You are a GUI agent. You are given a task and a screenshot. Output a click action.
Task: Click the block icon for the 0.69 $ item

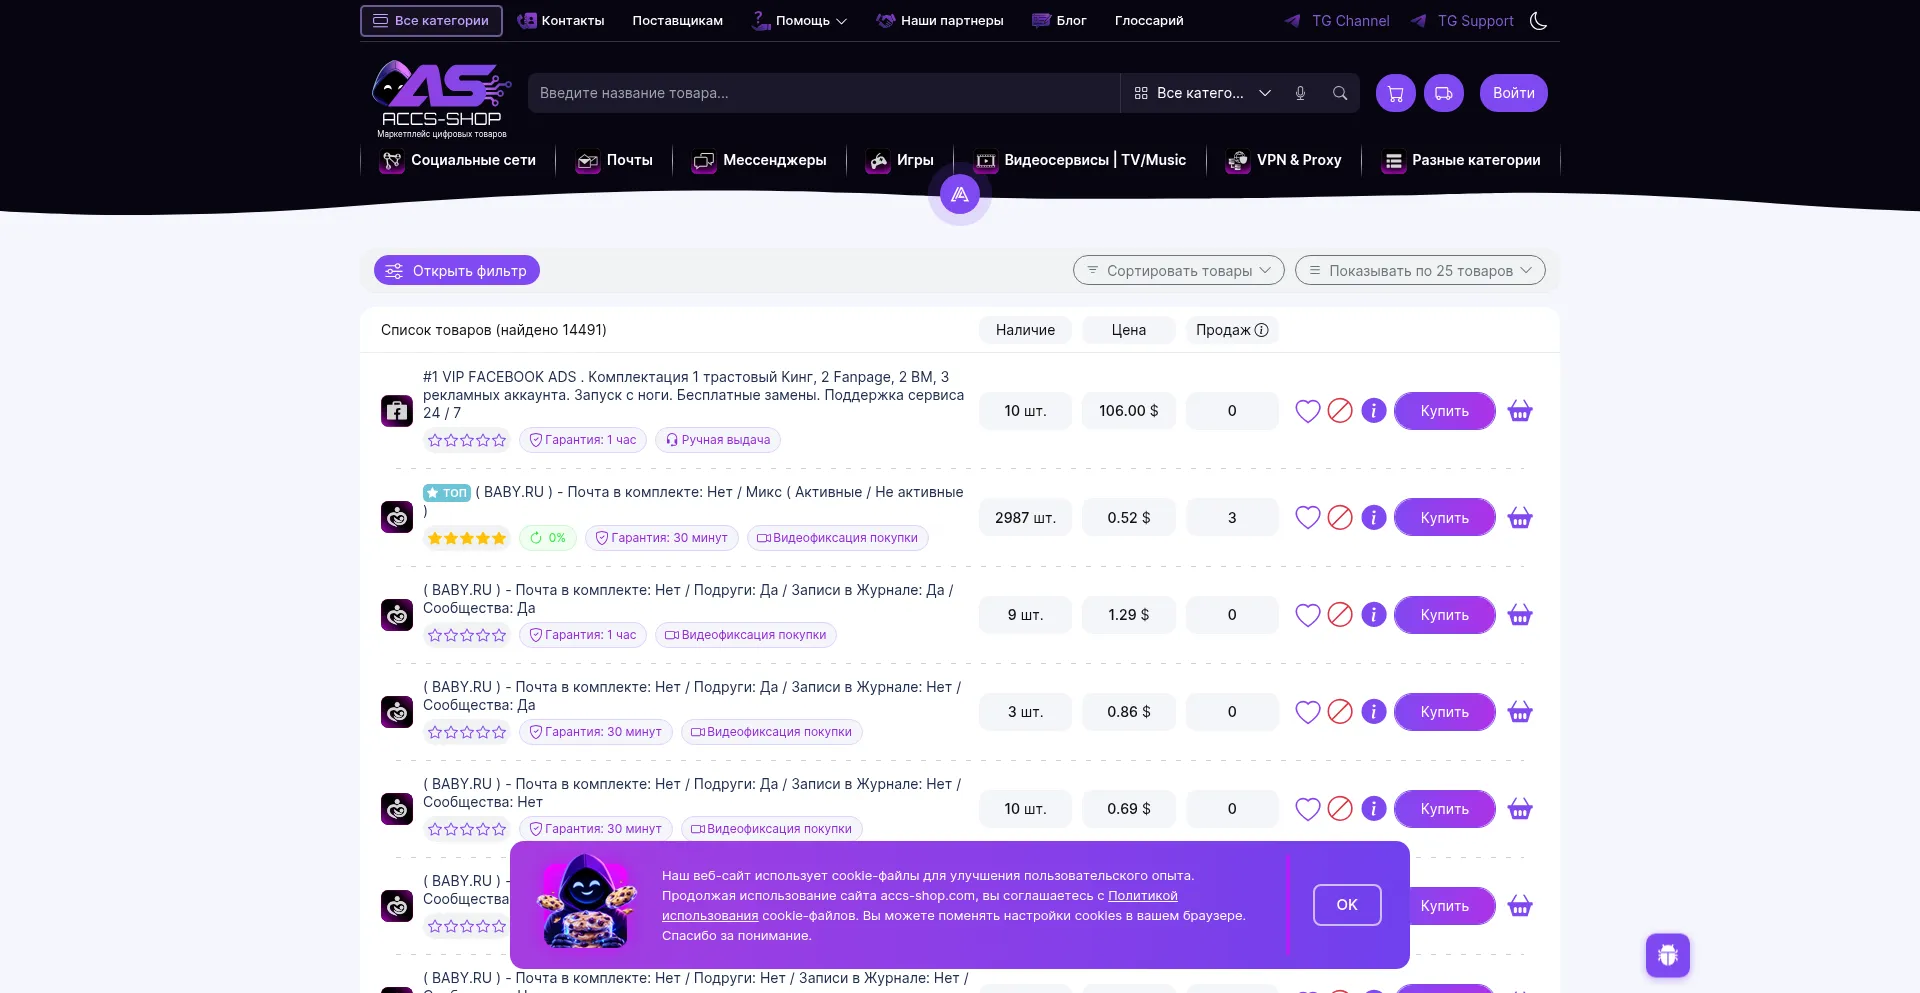coord(1340,809)
